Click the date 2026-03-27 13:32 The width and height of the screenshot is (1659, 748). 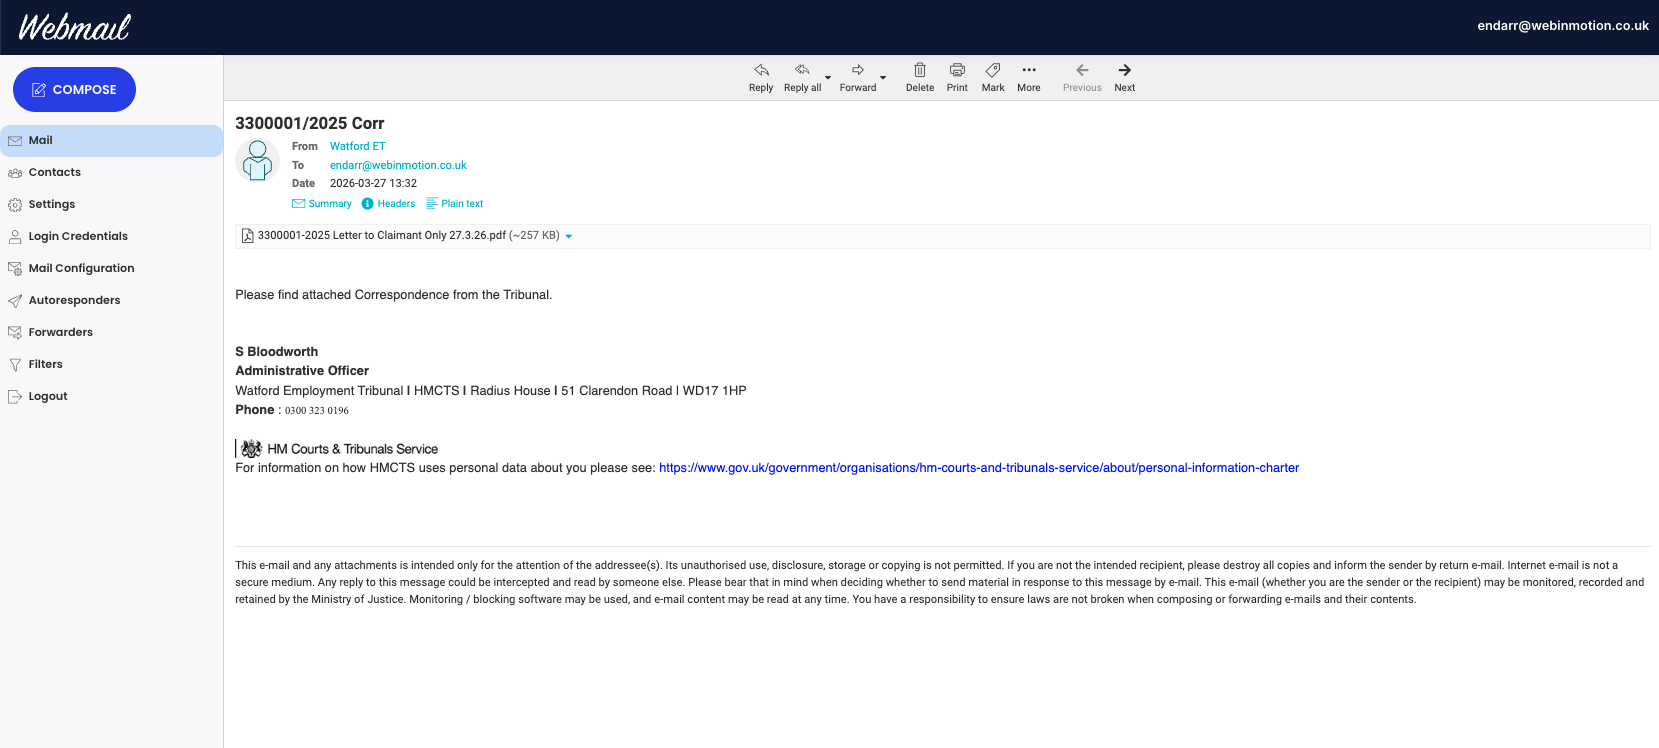point(373,183)
